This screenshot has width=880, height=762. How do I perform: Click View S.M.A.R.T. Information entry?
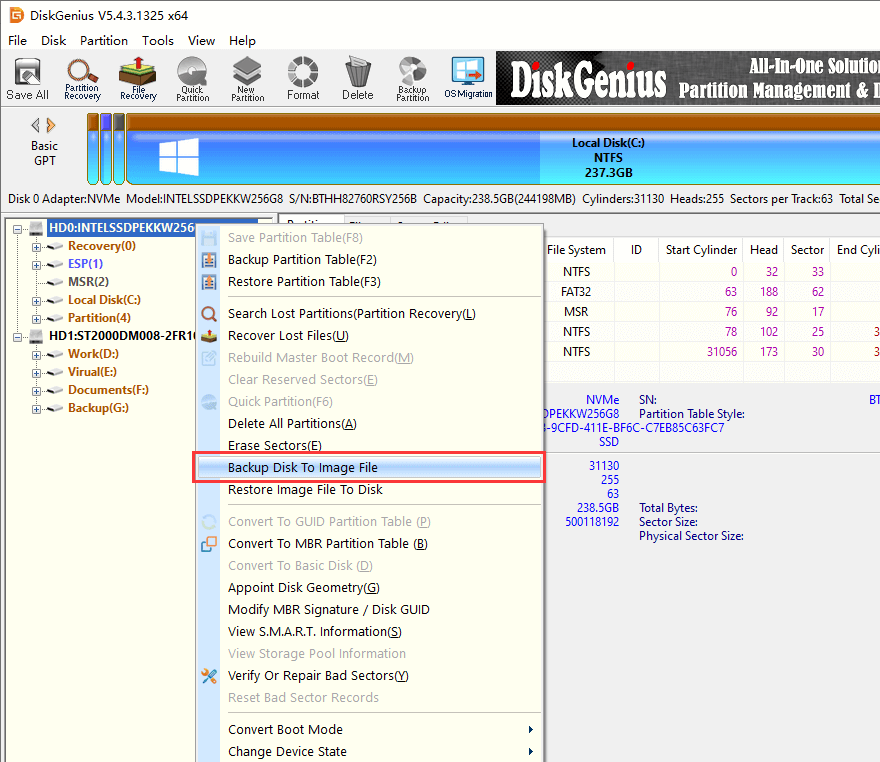(x=314, y=632)
